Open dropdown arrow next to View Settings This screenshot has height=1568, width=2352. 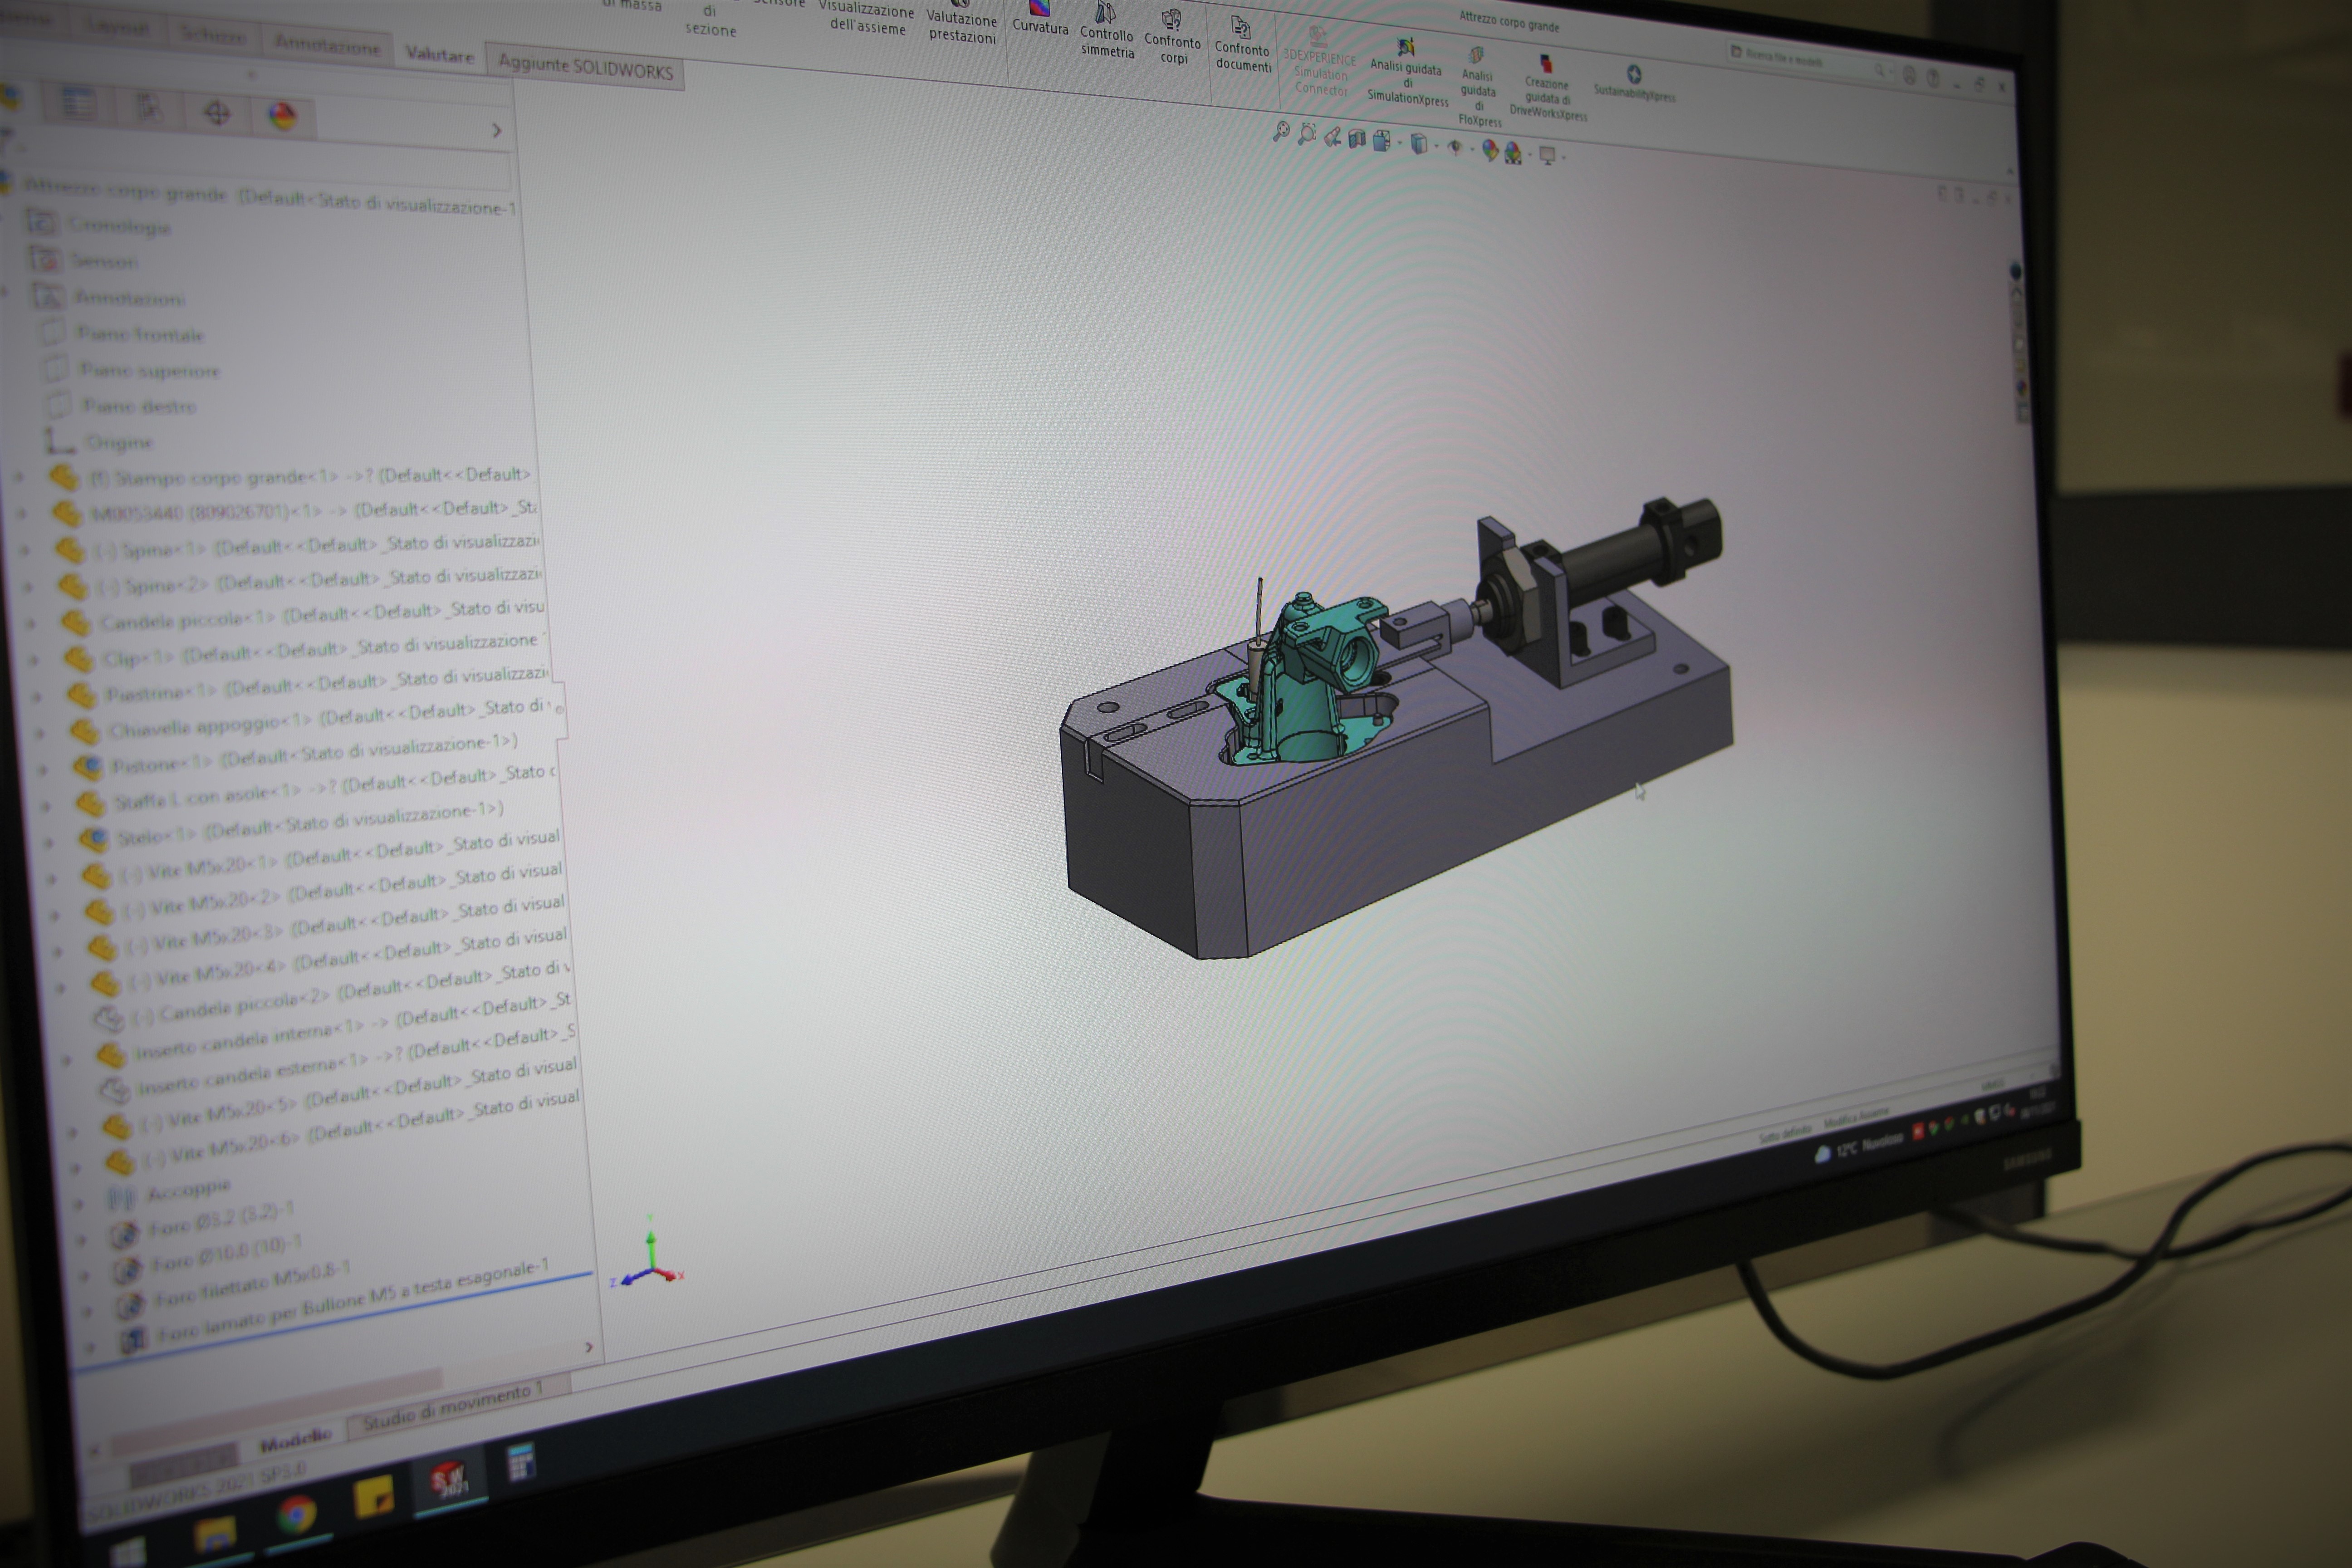1563,158
